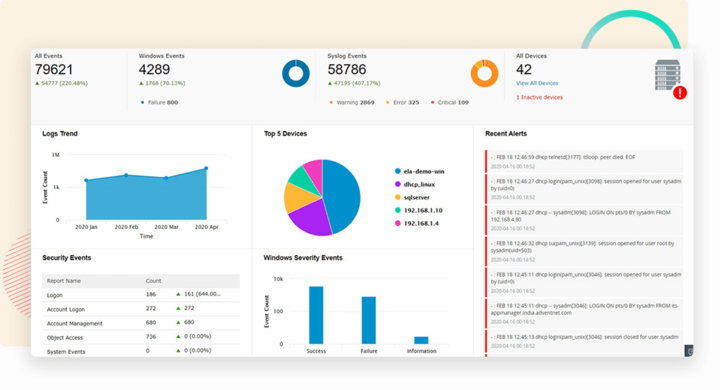The image size is (720, 390).
Task: Click the green arrow in Account Management row
Action: (178, 322)
